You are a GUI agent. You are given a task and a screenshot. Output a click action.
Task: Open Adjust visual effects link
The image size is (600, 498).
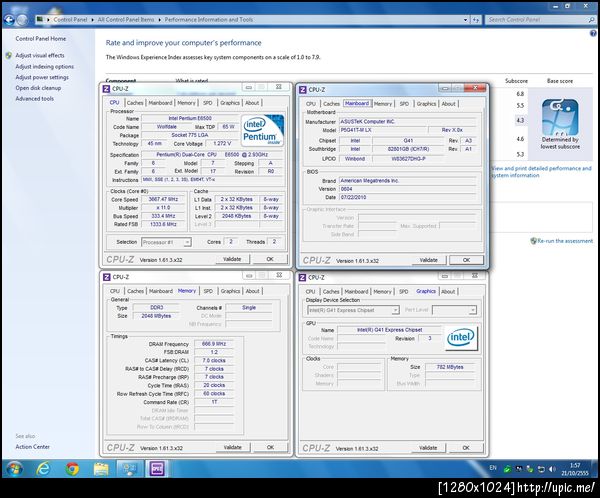point(40,55)
